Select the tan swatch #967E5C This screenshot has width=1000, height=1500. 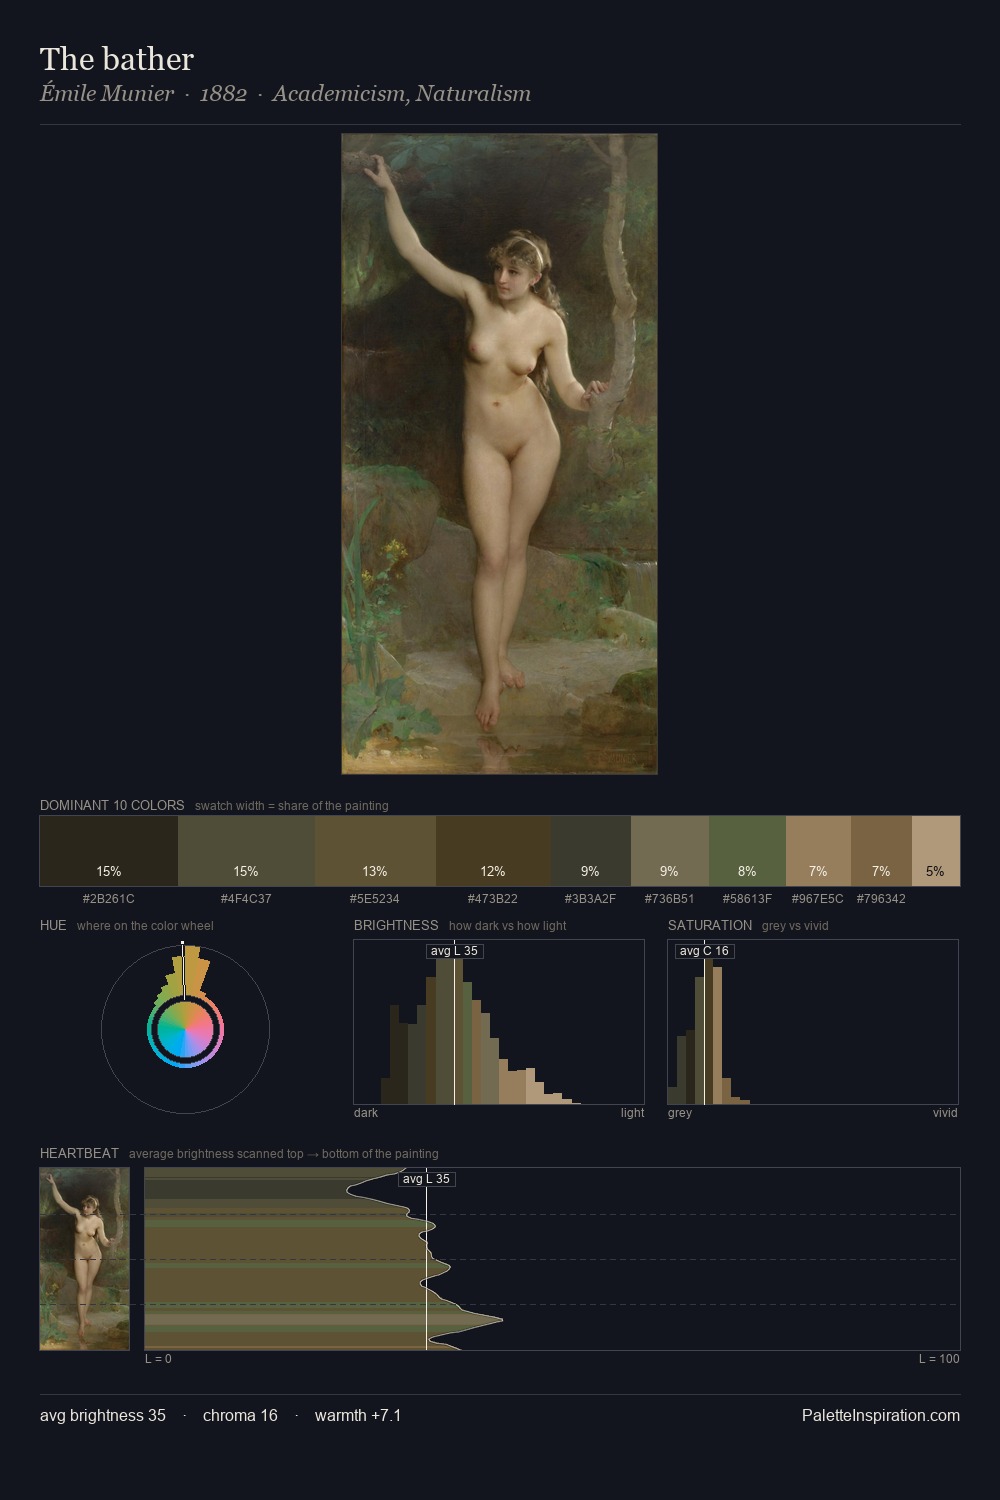point(818,851)
